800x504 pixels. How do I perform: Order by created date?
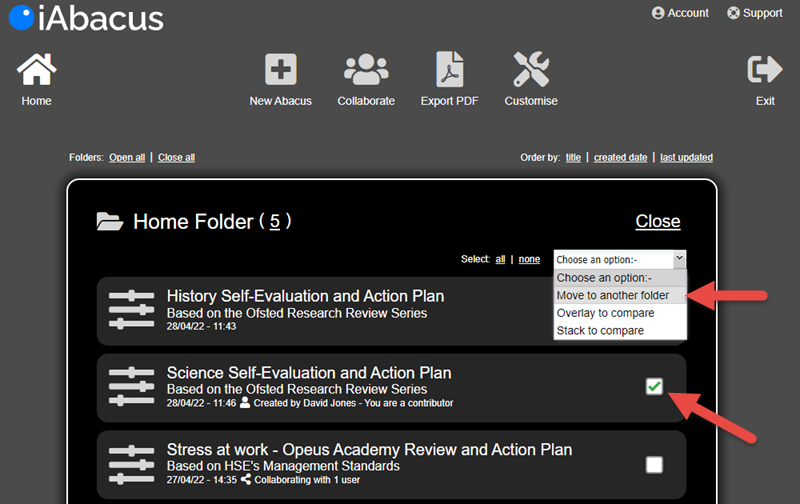point(620,157)
